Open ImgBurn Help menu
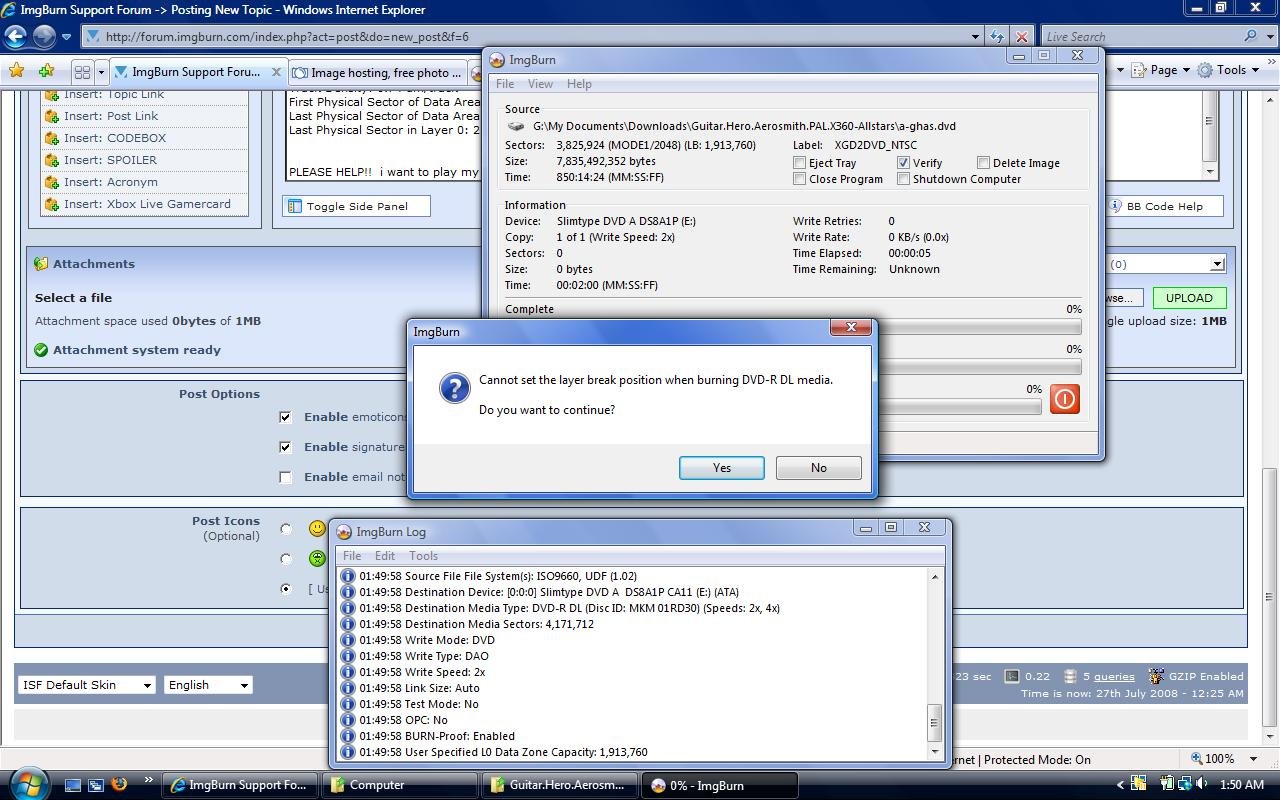The height and width of the screenshot is (800, 1280). click(579, 84)
